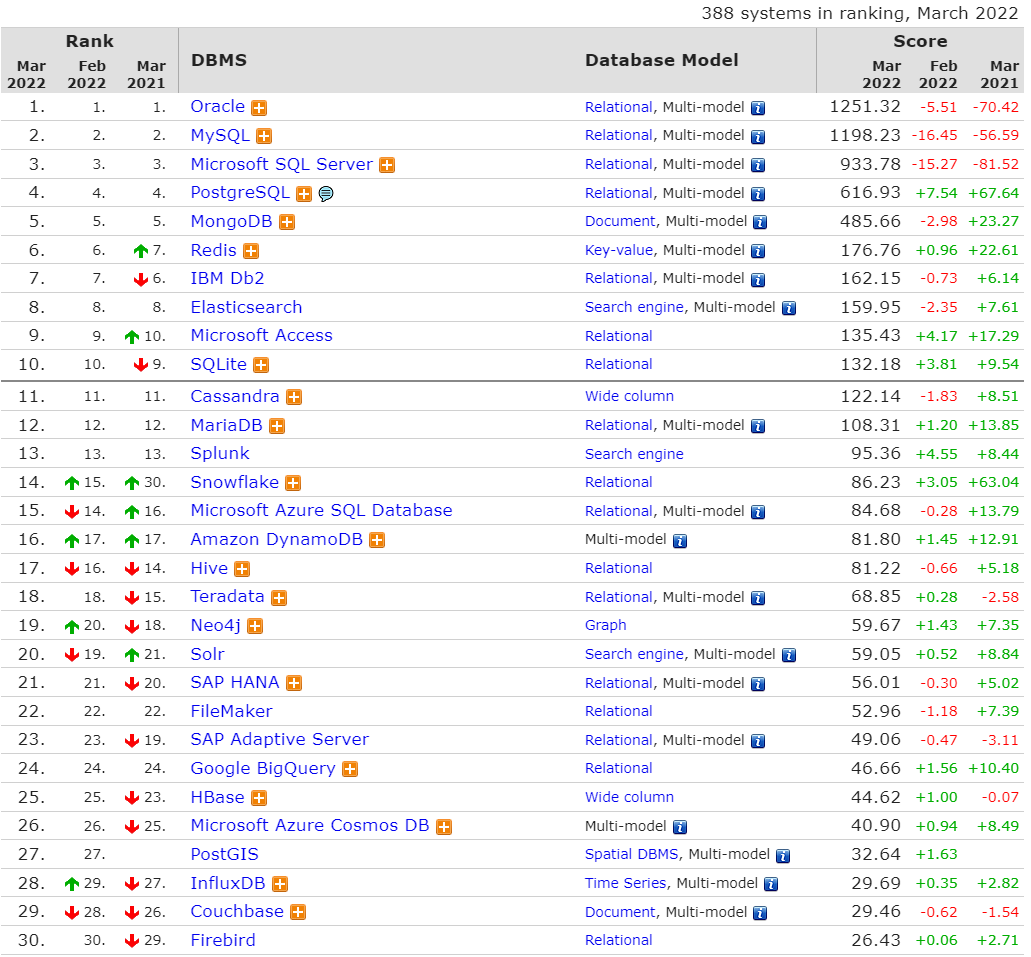The height and width of the screenshot is (957, 1031).
Task: Open the Oracle DBMS link
Action: 218,107
